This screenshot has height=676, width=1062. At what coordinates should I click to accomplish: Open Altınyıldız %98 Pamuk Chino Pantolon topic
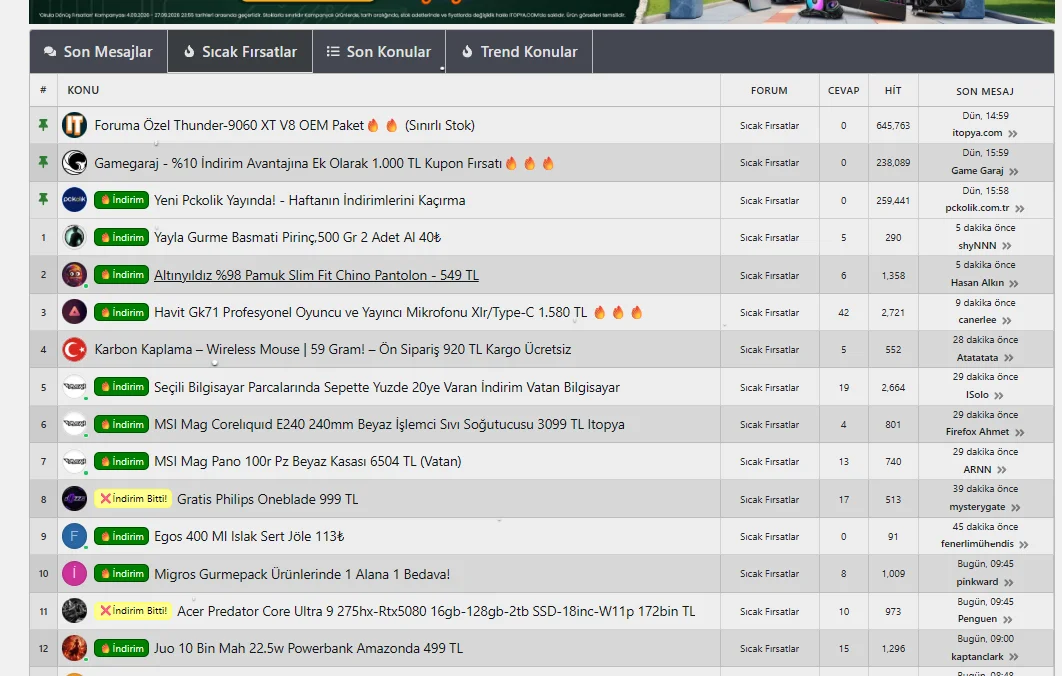tap(316, 275)
